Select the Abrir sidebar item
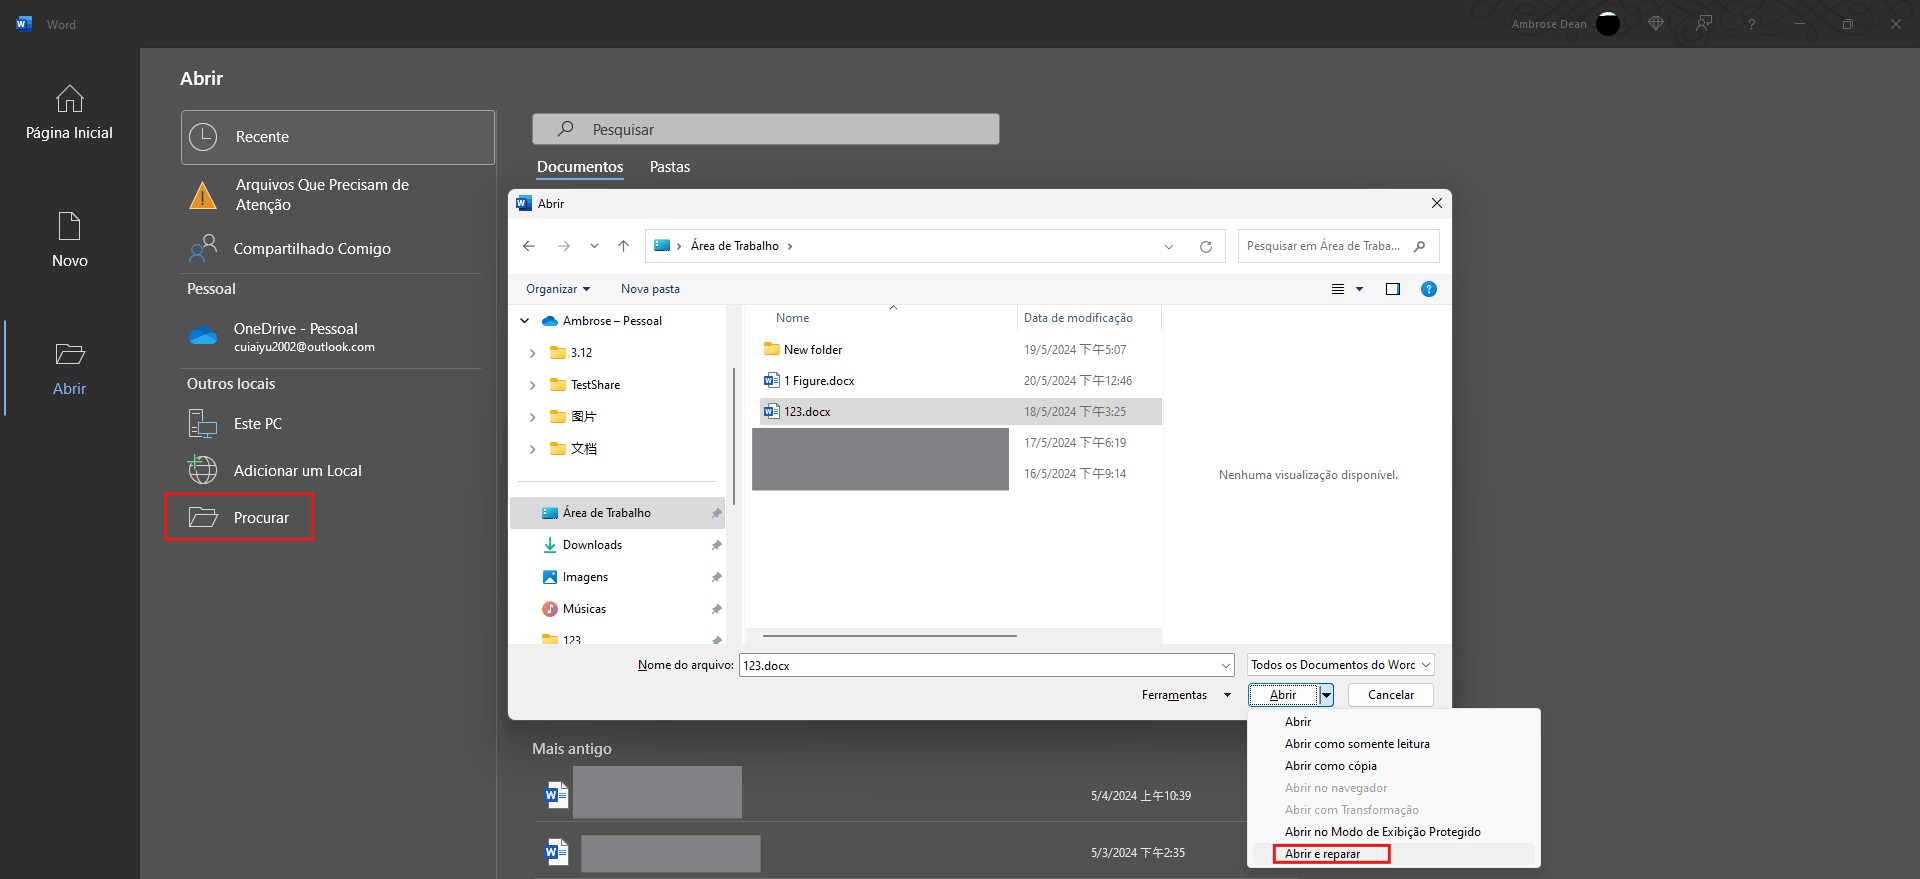The image size is (1920, 879). click(69, 368)
